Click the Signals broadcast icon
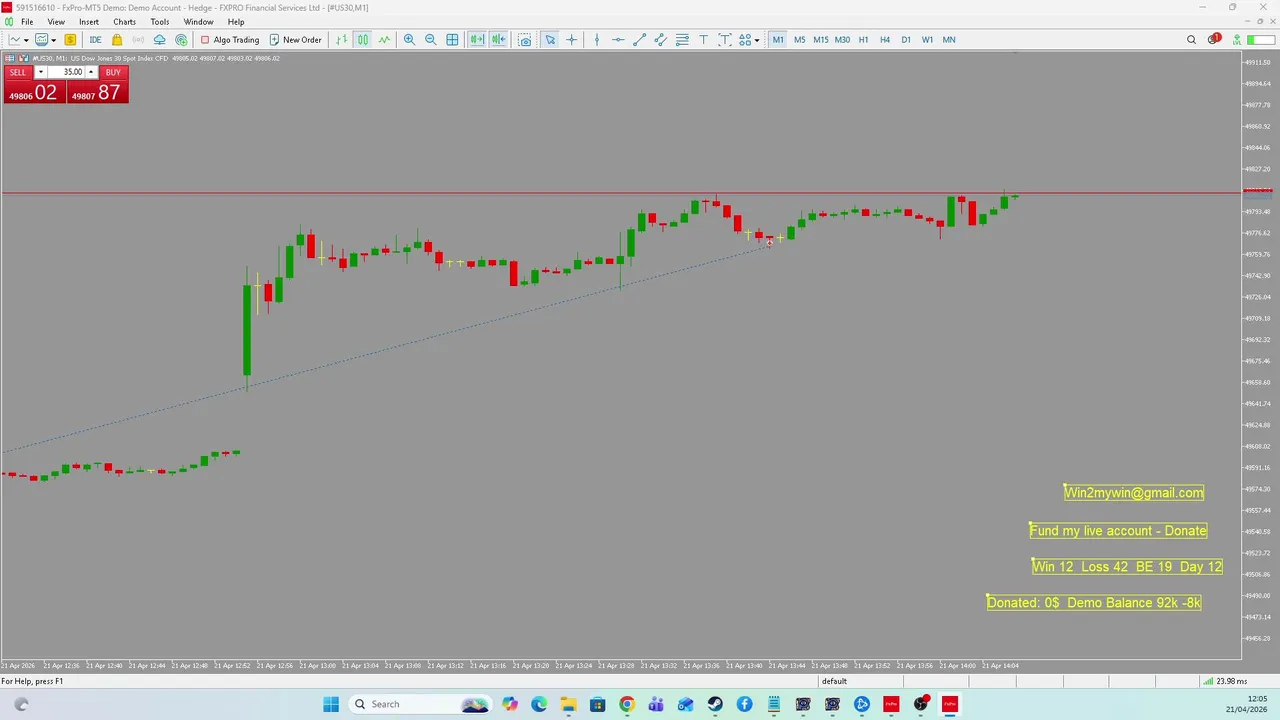 pyautogui.click(x=138, y=40)
